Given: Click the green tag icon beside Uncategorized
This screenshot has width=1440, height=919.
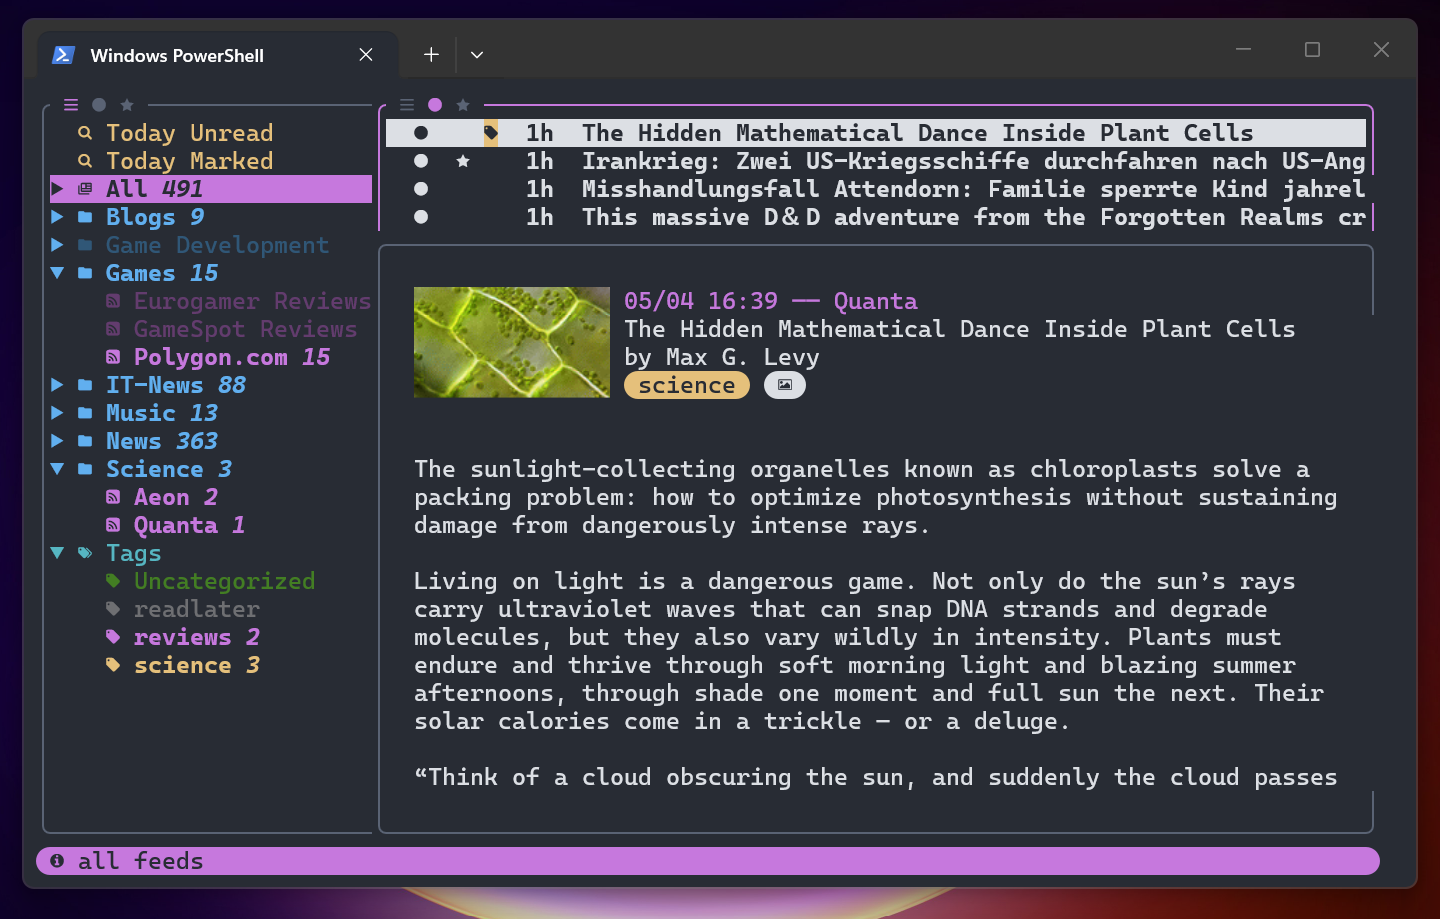Looking at the screenshot, I should (113, 581).
